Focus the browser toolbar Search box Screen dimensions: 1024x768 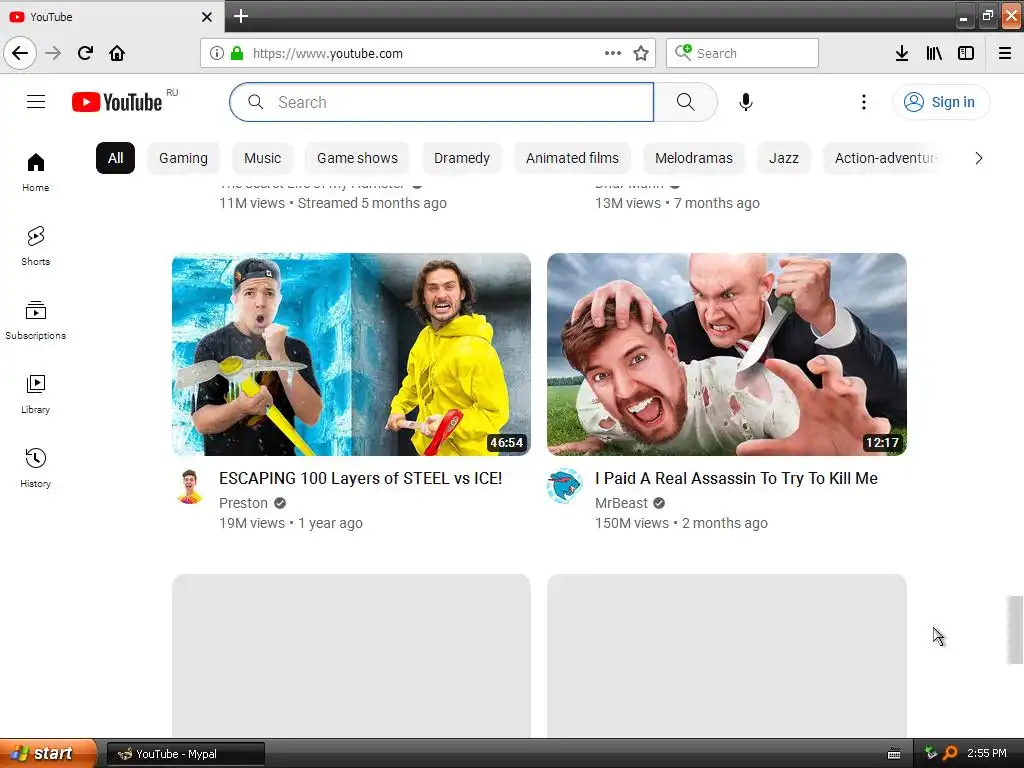(743, 53)
